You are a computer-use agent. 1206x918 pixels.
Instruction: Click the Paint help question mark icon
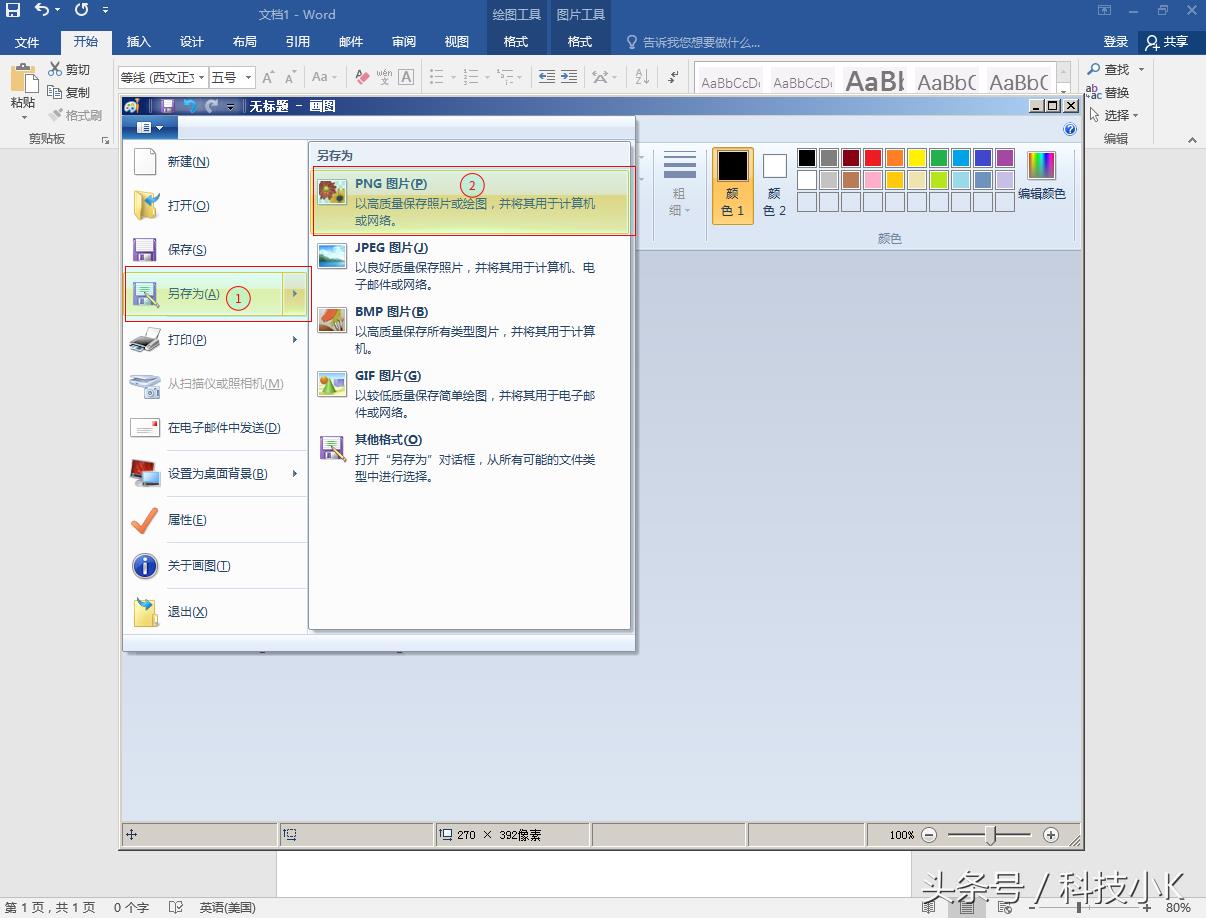click(1070, 129)
